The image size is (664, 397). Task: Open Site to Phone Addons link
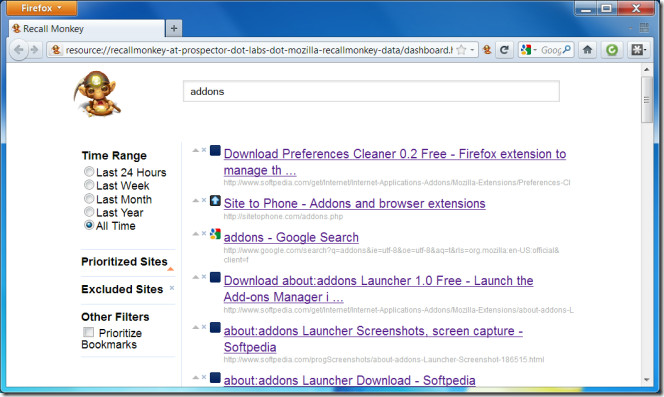(354, 203)
